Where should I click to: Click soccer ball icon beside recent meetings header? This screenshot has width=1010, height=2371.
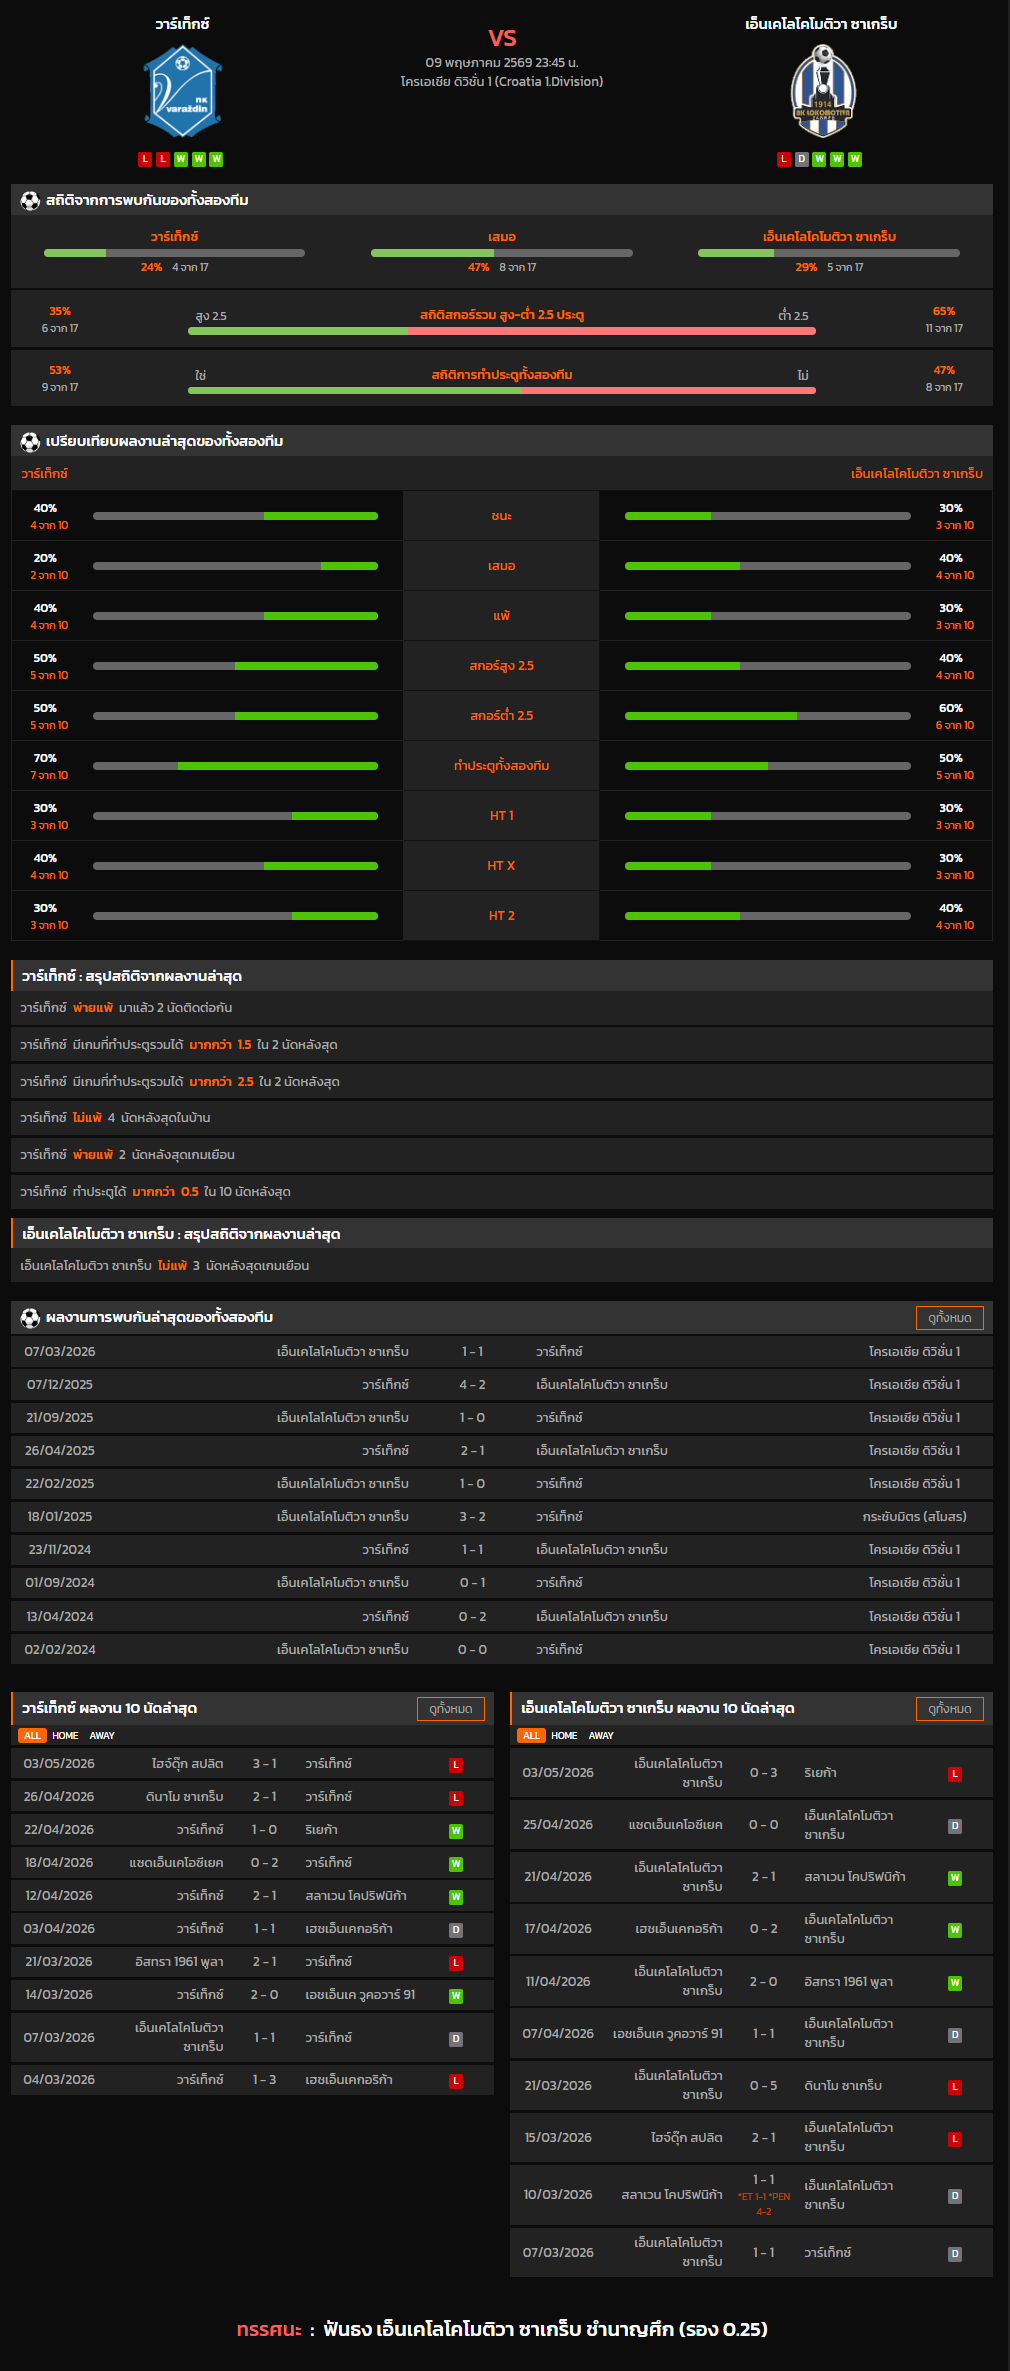point(30,1317)
